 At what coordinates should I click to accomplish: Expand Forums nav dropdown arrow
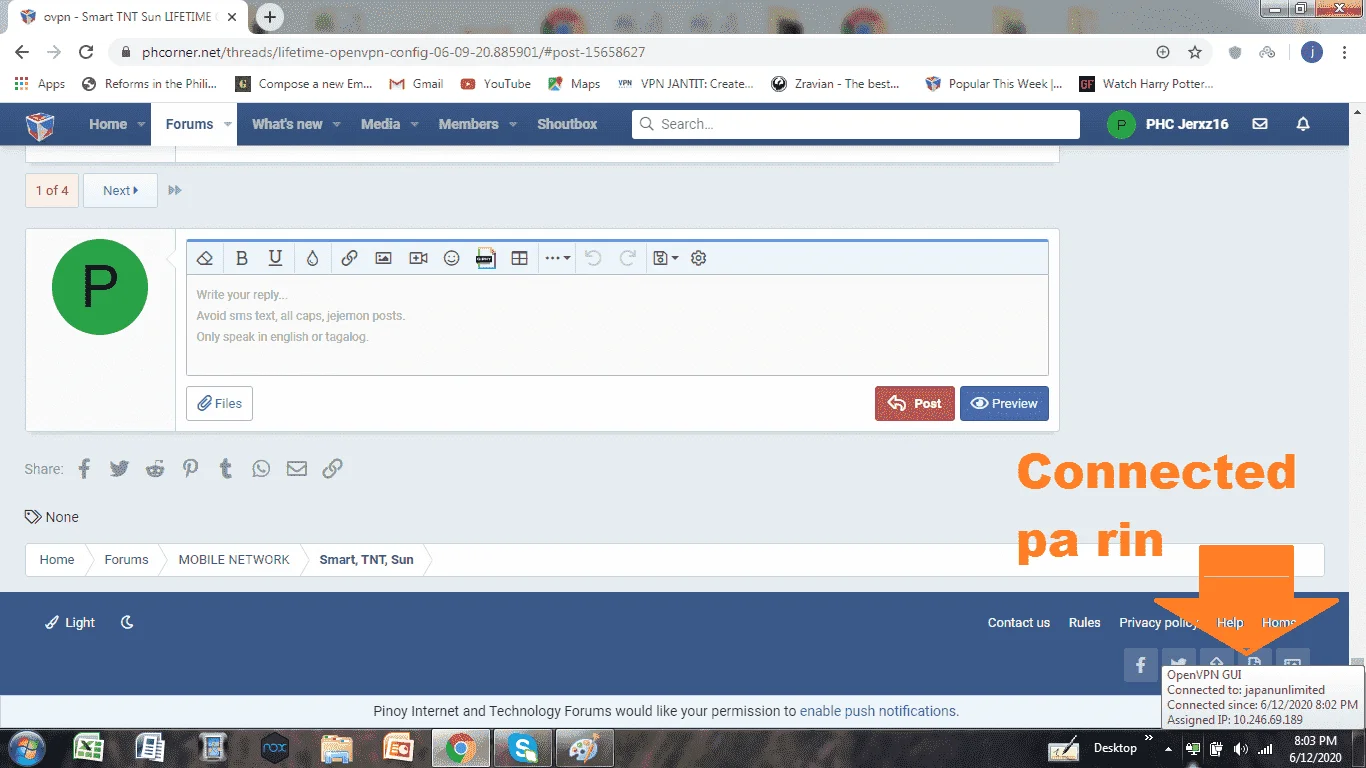(x=228, y=124)
